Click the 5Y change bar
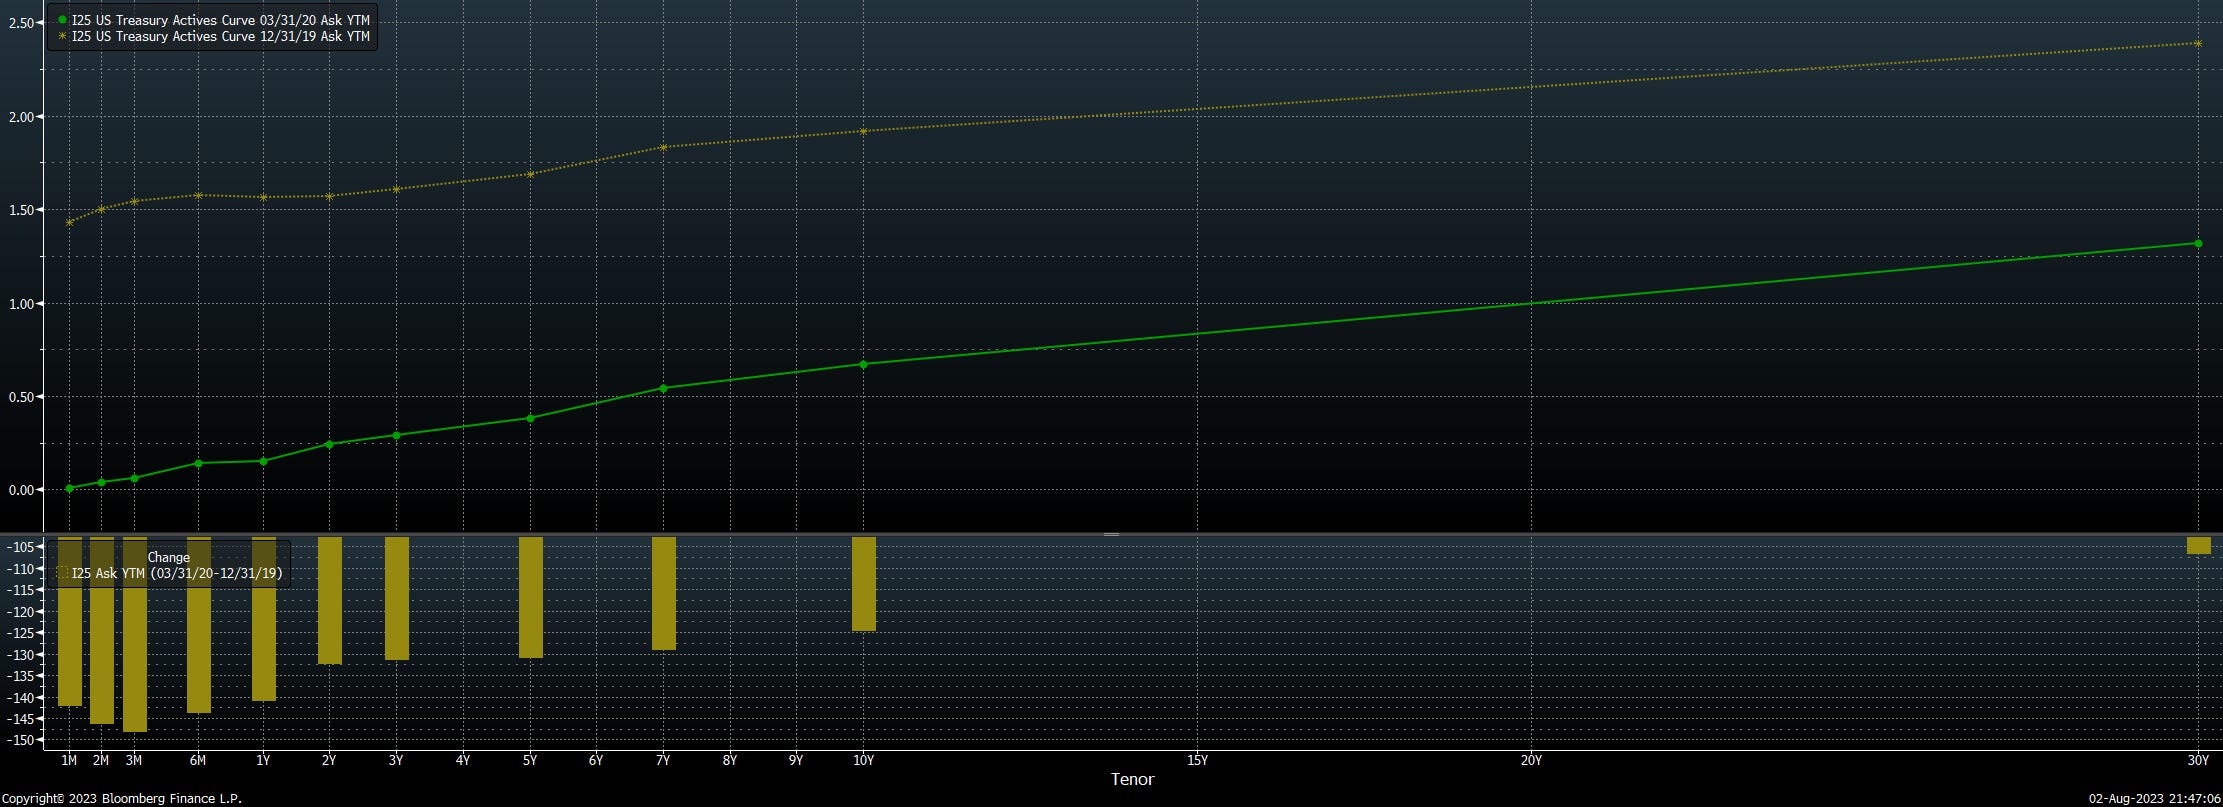The image size is (2223, 807). tap(531, 597)
